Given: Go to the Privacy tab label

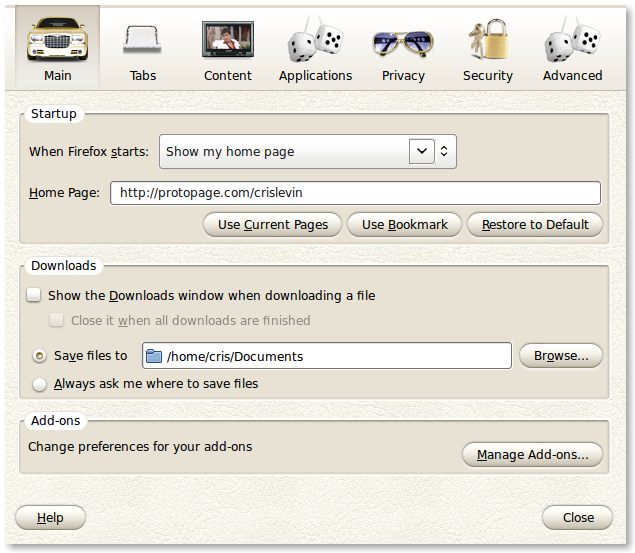Looking at the screenshot, I should point(403,76).
